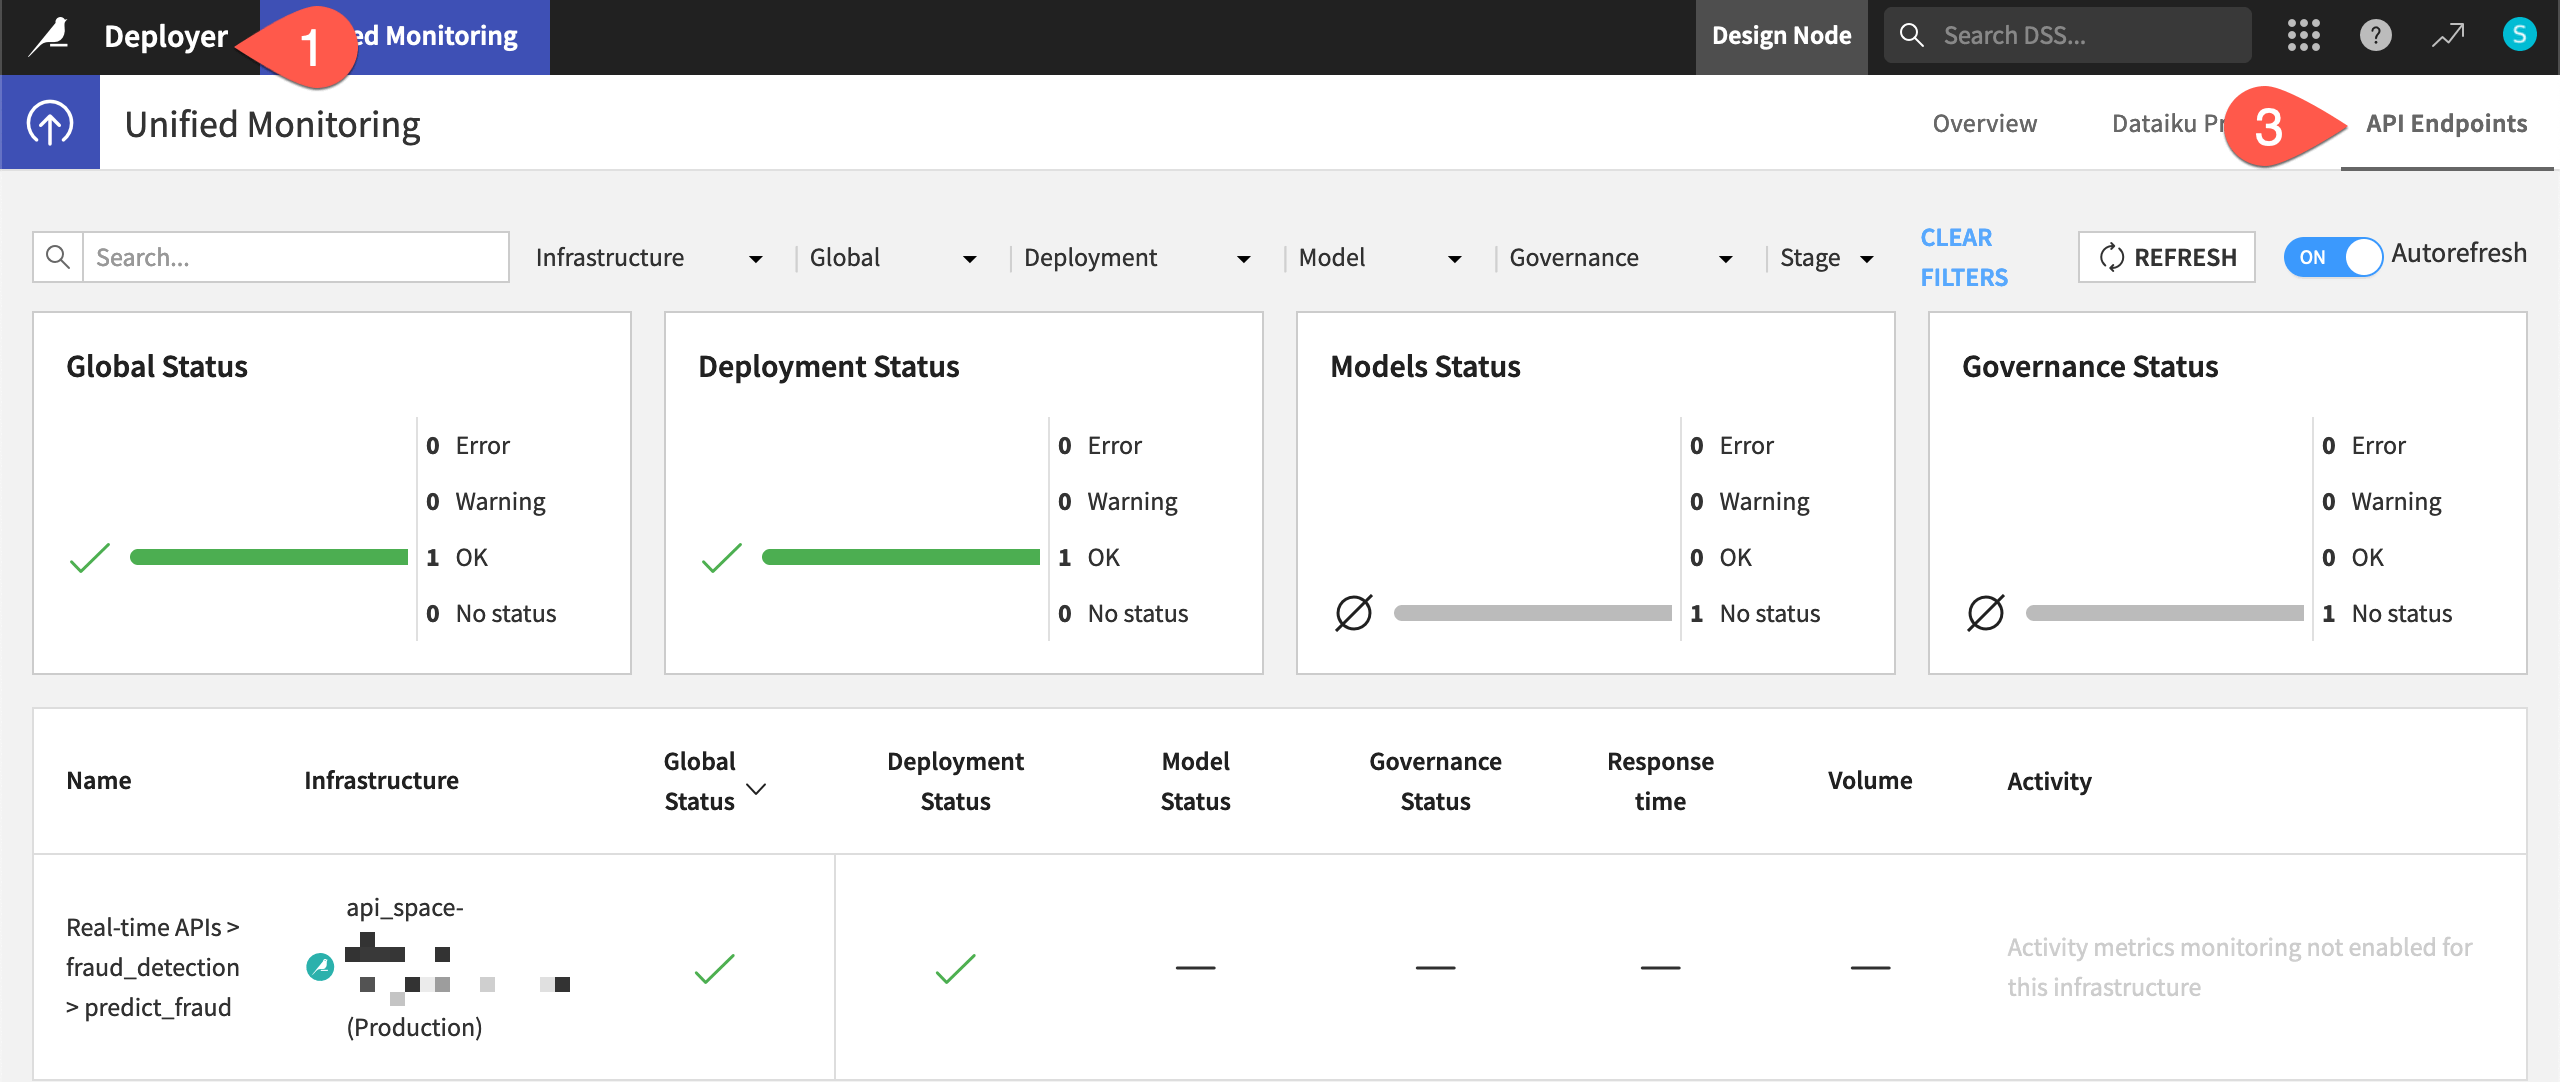Switch to the Overview tab
This screenshot has height=1082, width=2560.
[1984, 123]
